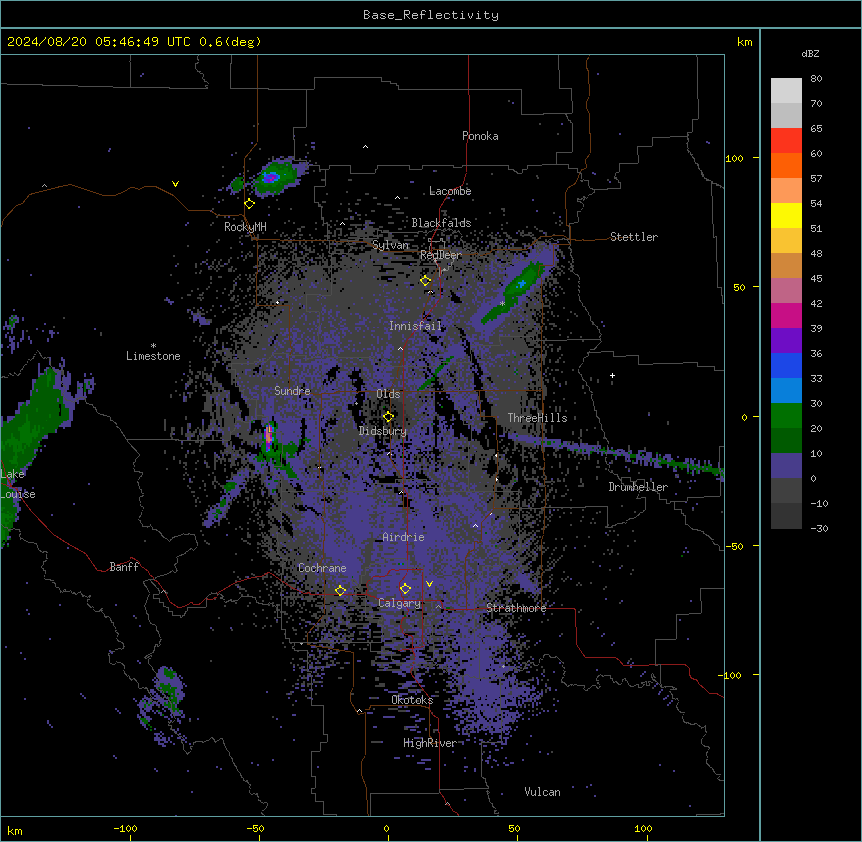Click the ThreeHills label
This screenshot has height=842, width=862.
537,418
